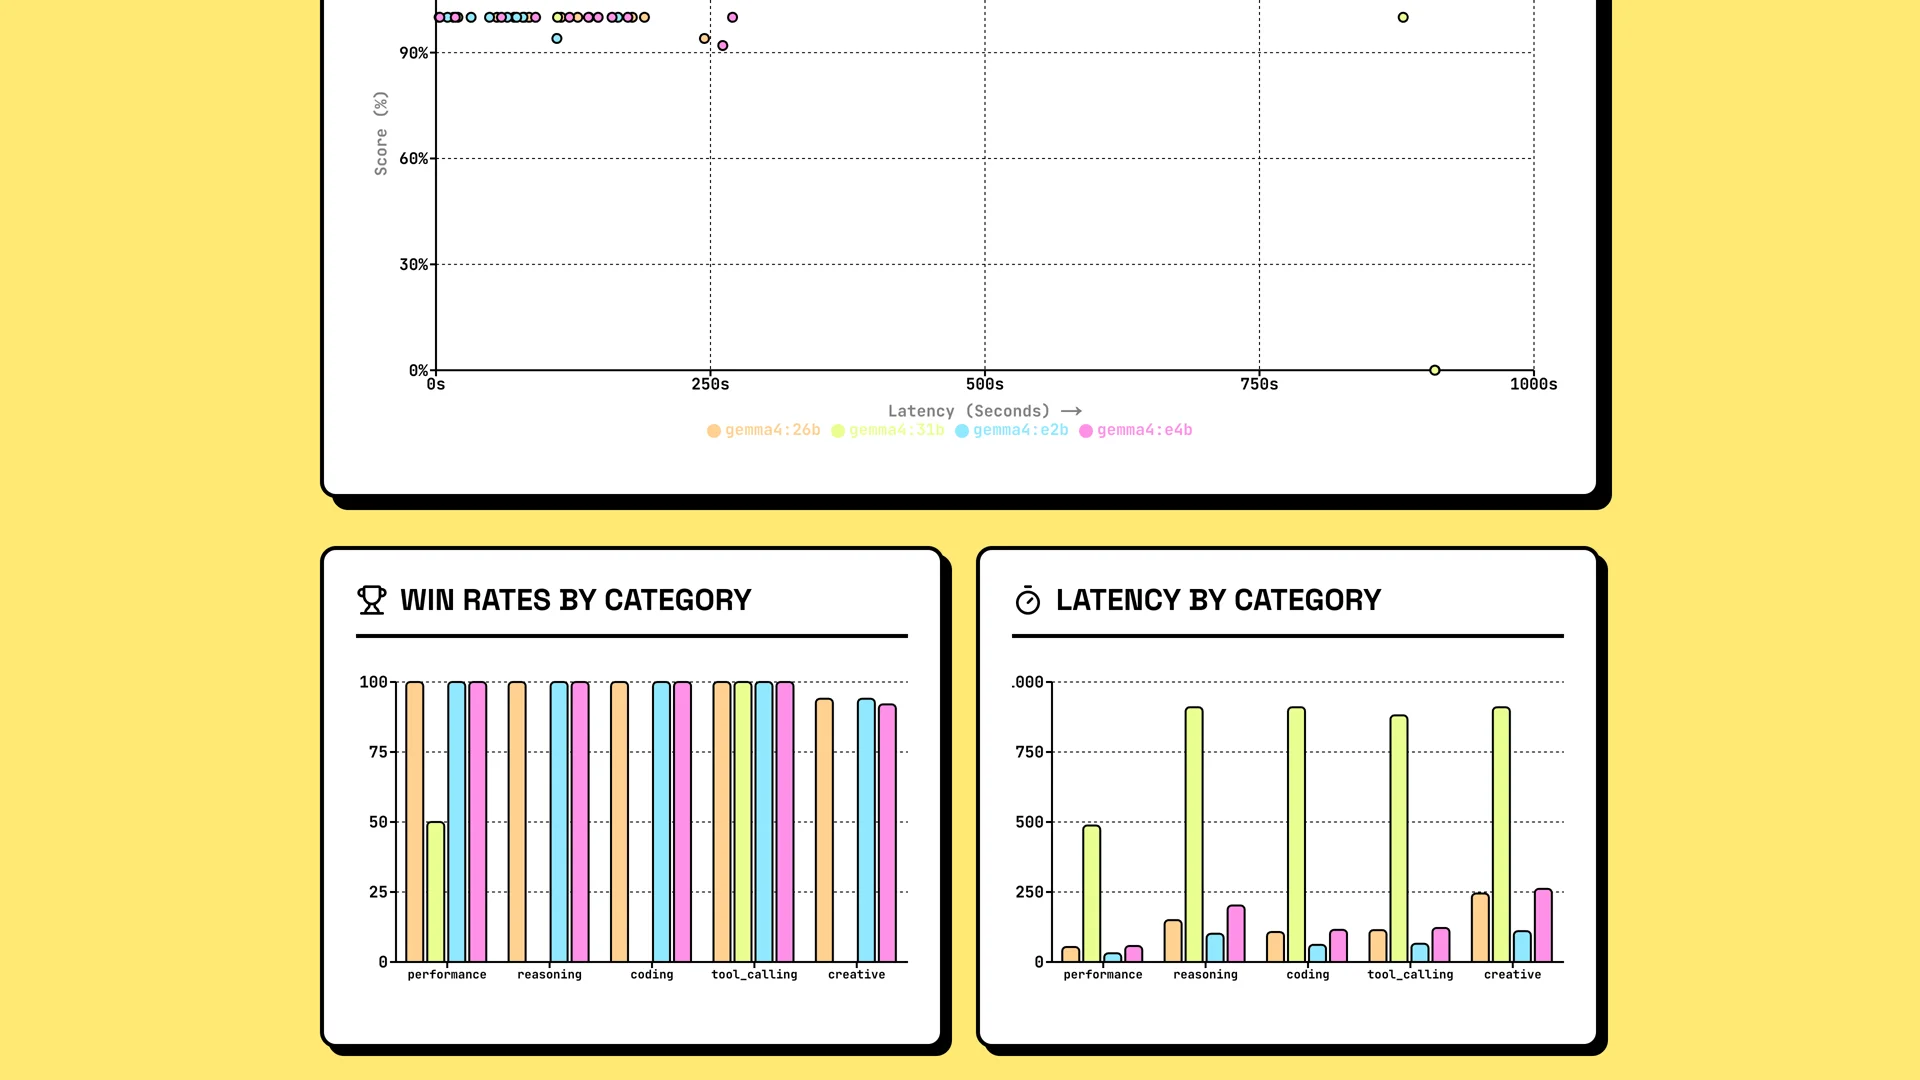Click the 'reasoning' label under win rates
The width and height of the screenshot is (1920, 1080).
[549, 975]
